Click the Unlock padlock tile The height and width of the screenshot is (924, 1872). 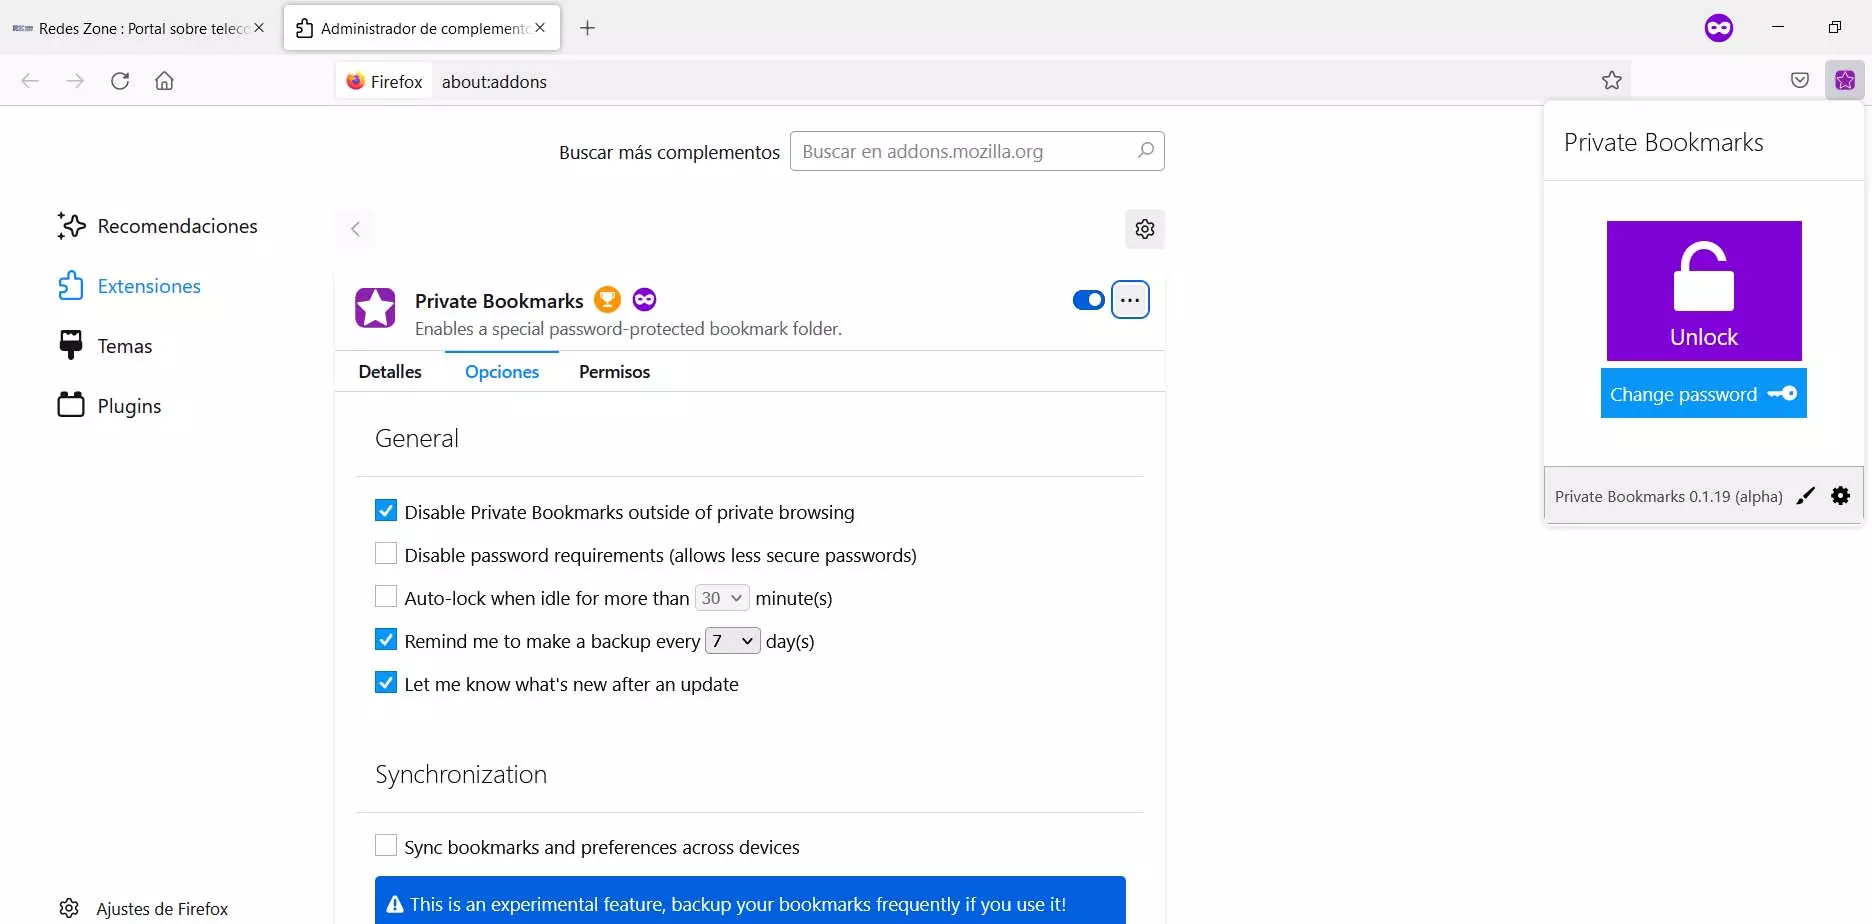pyautogui.click(x=1704, y=291)
